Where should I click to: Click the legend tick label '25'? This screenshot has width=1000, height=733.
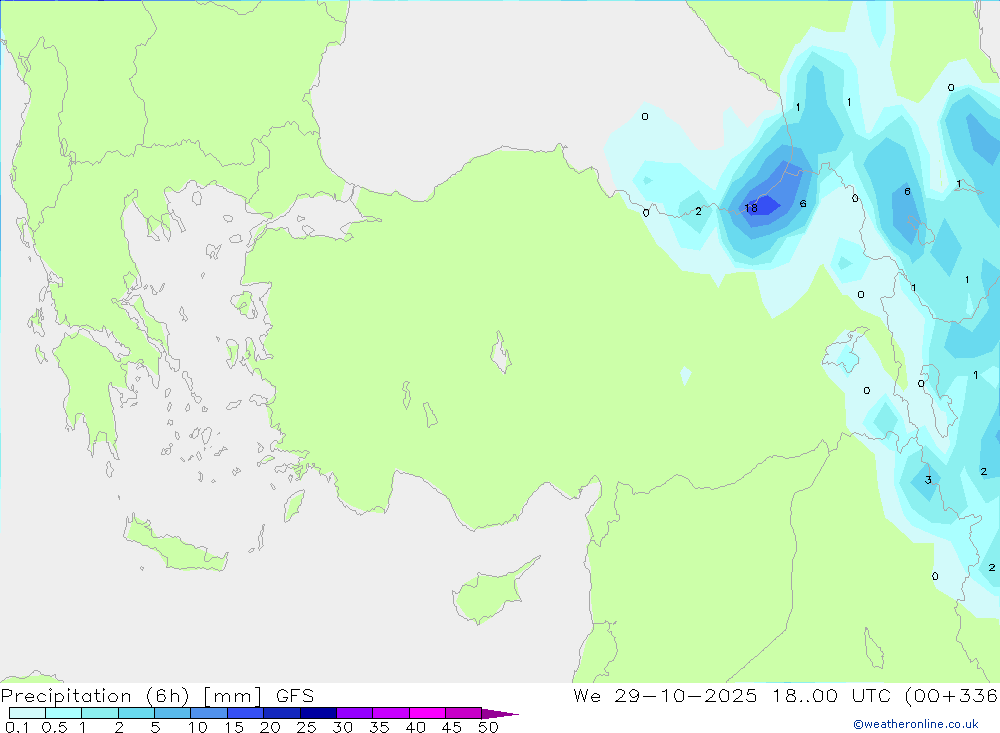click(x=307, y=727)
